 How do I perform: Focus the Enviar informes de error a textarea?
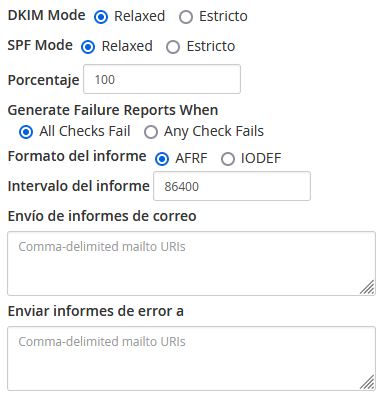pyautogui.click(x=192, y=358)
